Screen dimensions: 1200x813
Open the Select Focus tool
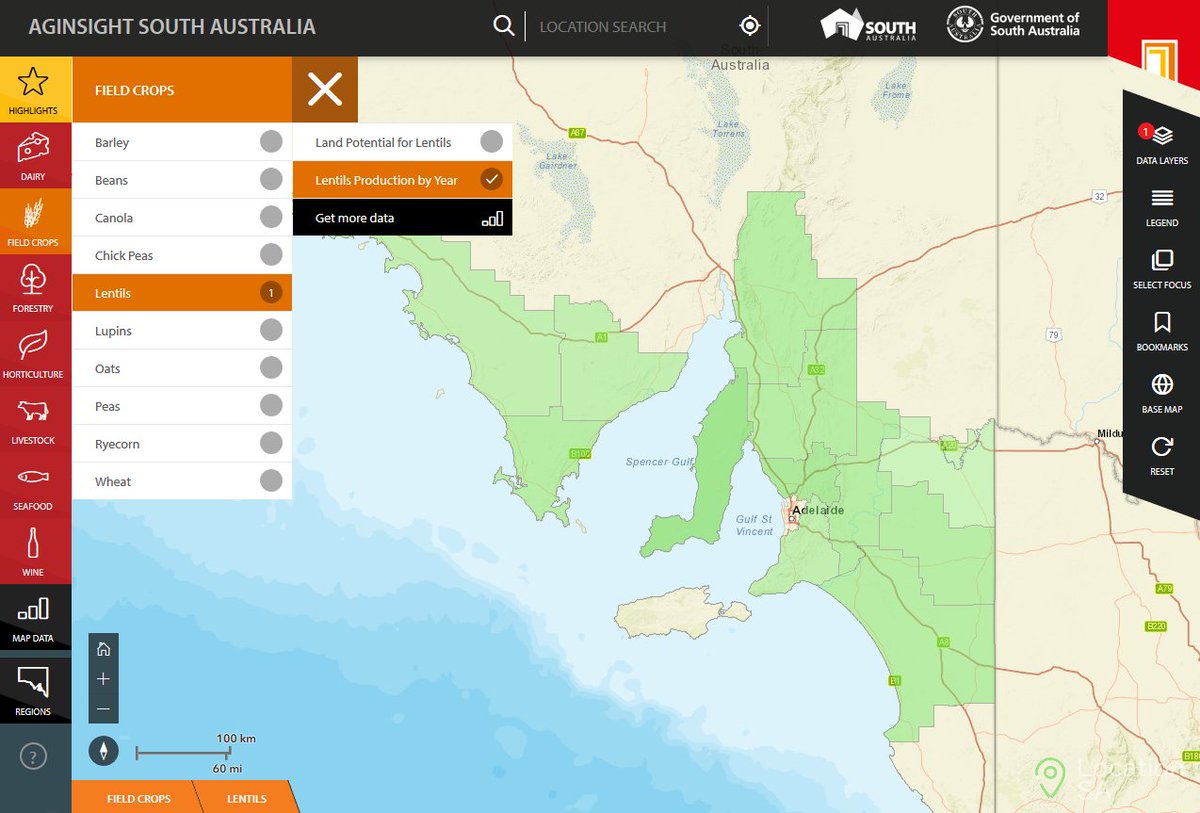click(x=1162, y=269)
